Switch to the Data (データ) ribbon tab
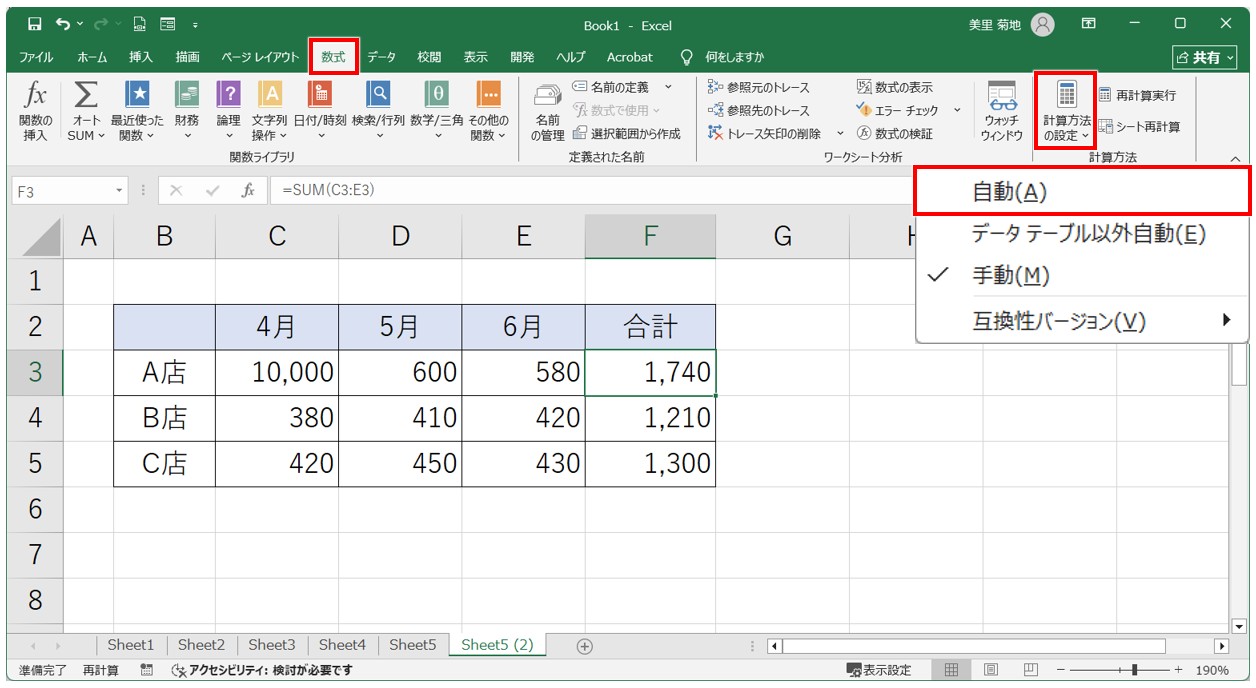 tap(381, 57)
